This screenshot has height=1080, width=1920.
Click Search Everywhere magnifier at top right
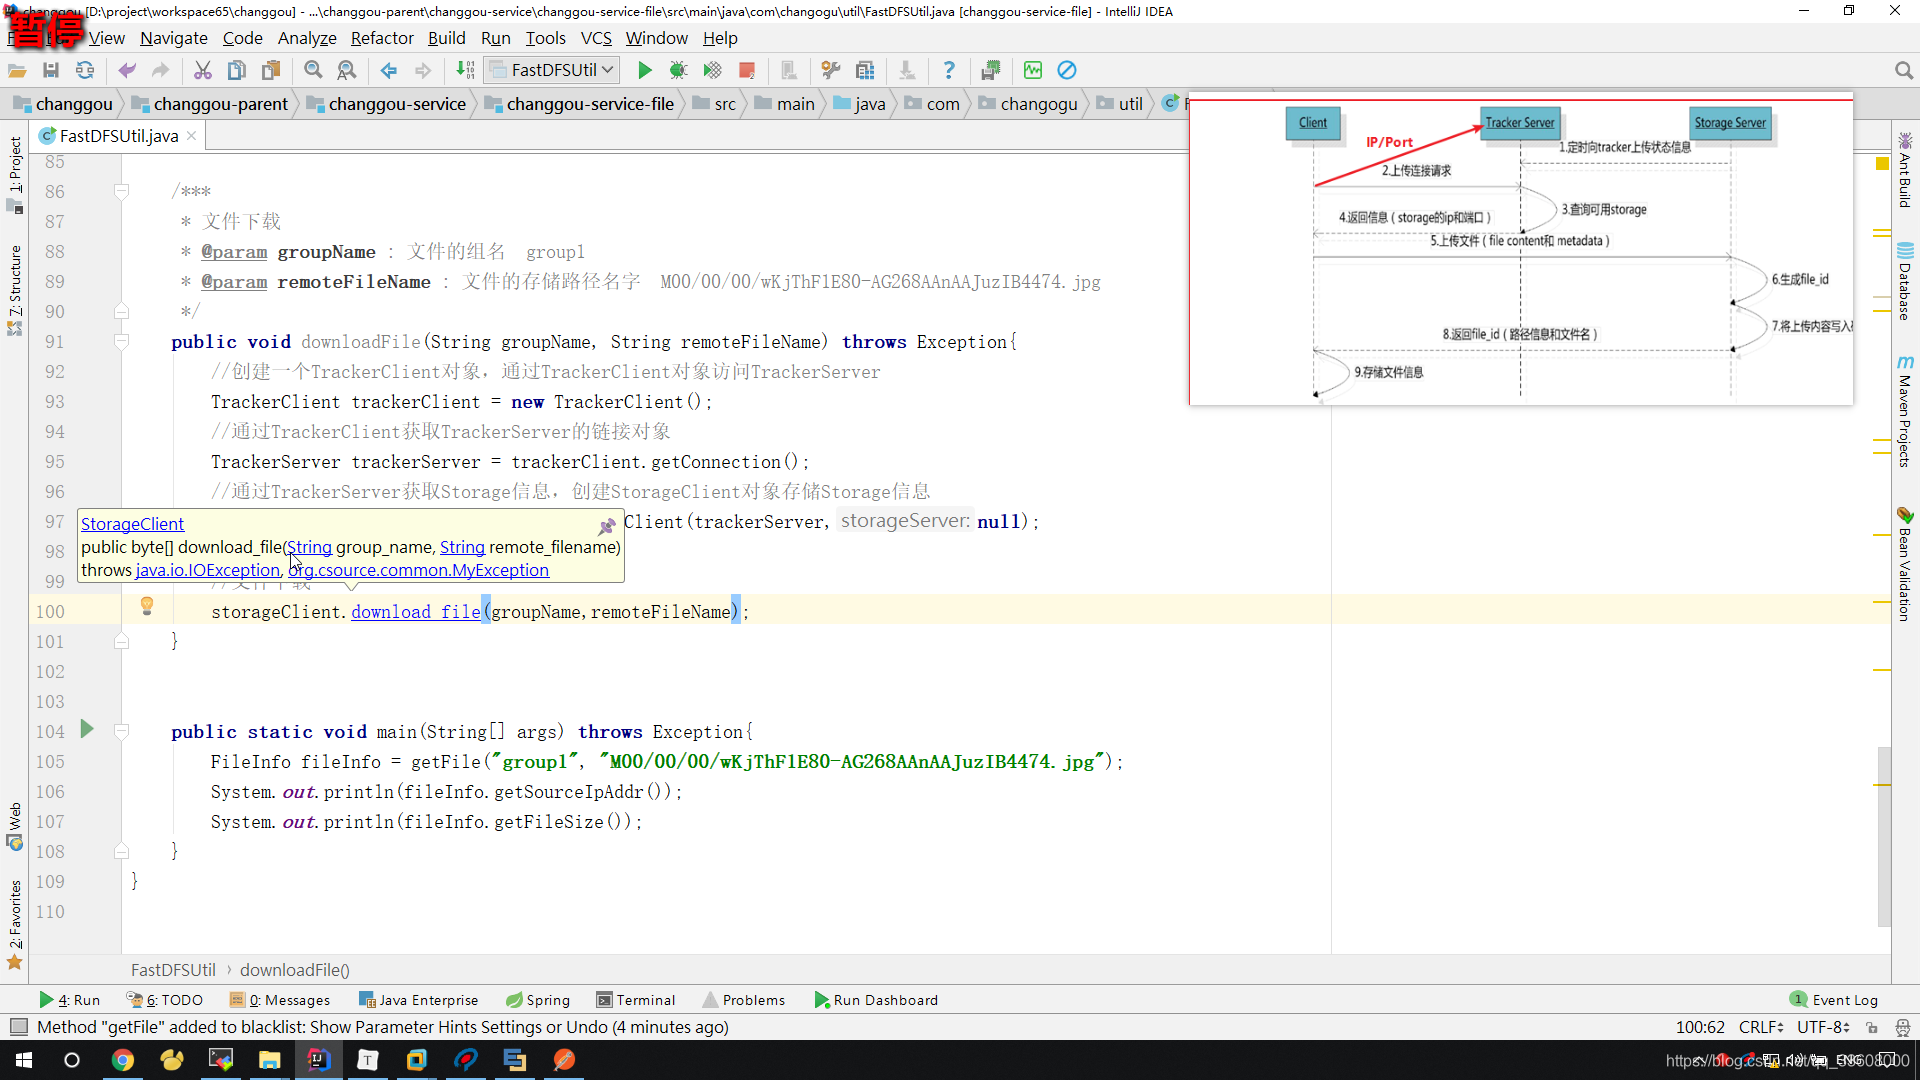click(x=1903, y=70)
